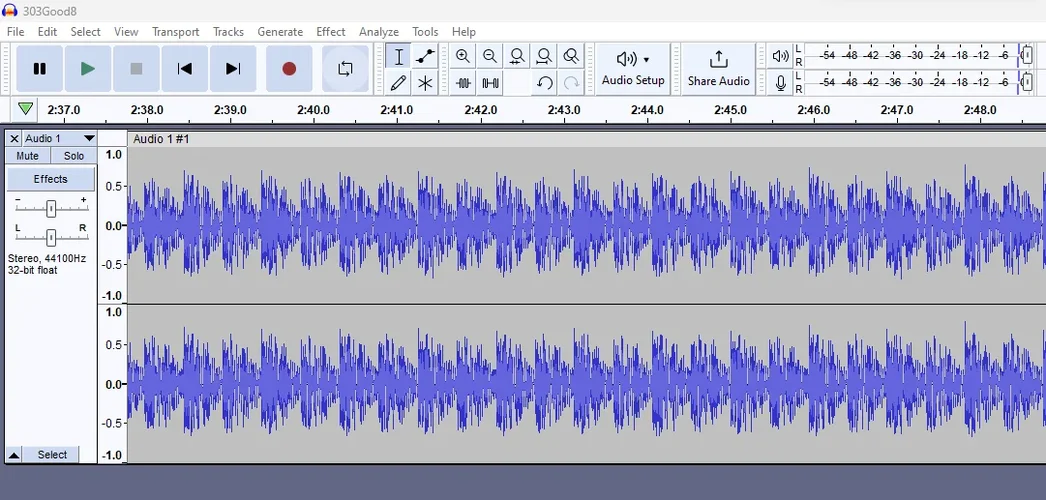The image size is (1046, 500).
Task: Start playback with the Play button
Action: [x=87, y=69]
